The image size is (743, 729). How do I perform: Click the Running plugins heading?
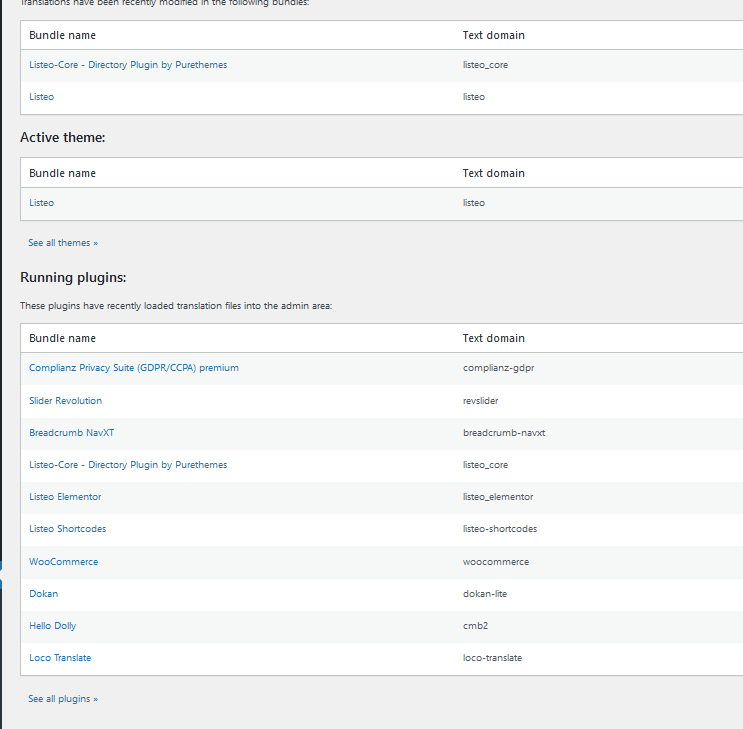(x=73, y=277)
